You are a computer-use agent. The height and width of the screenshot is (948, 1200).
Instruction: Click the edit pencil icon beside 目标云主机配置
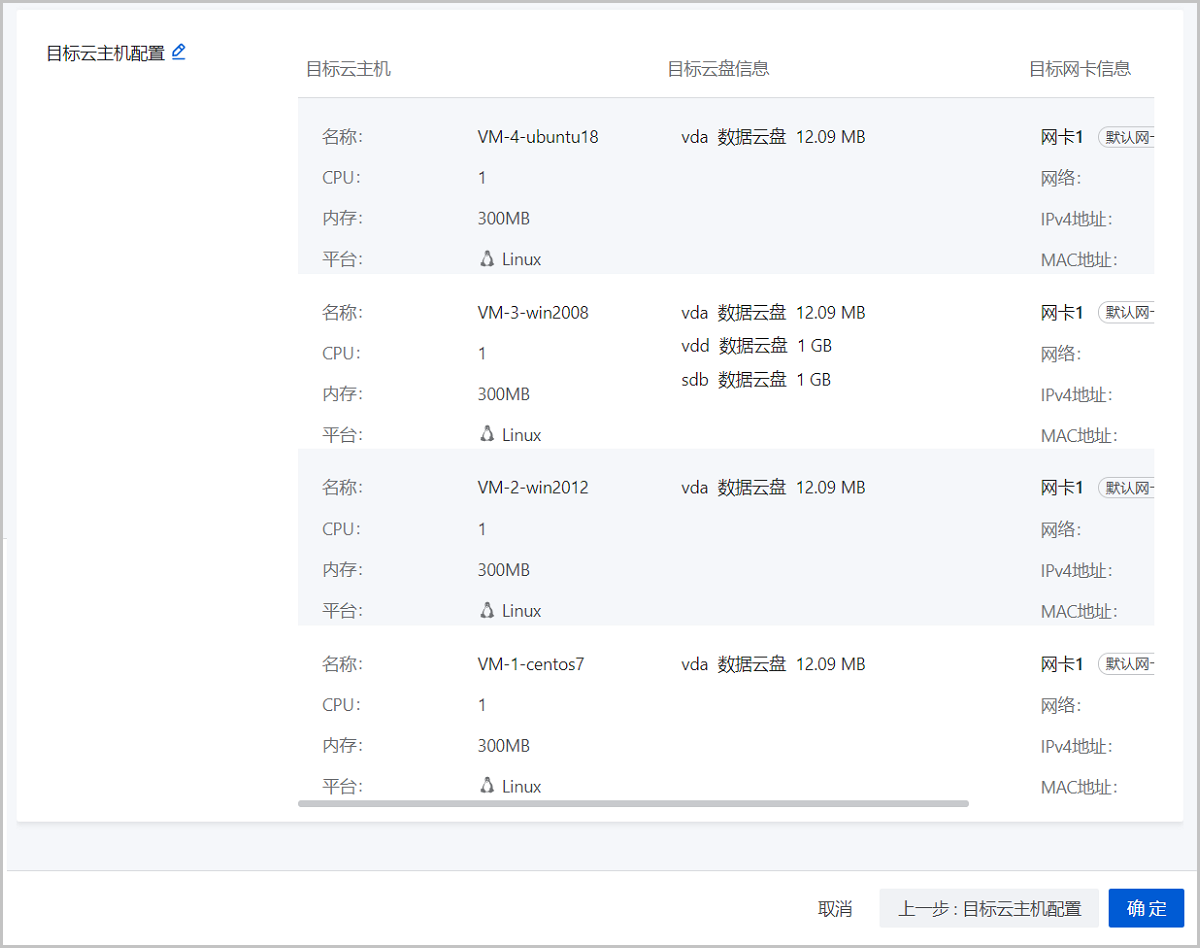[179, 52]
